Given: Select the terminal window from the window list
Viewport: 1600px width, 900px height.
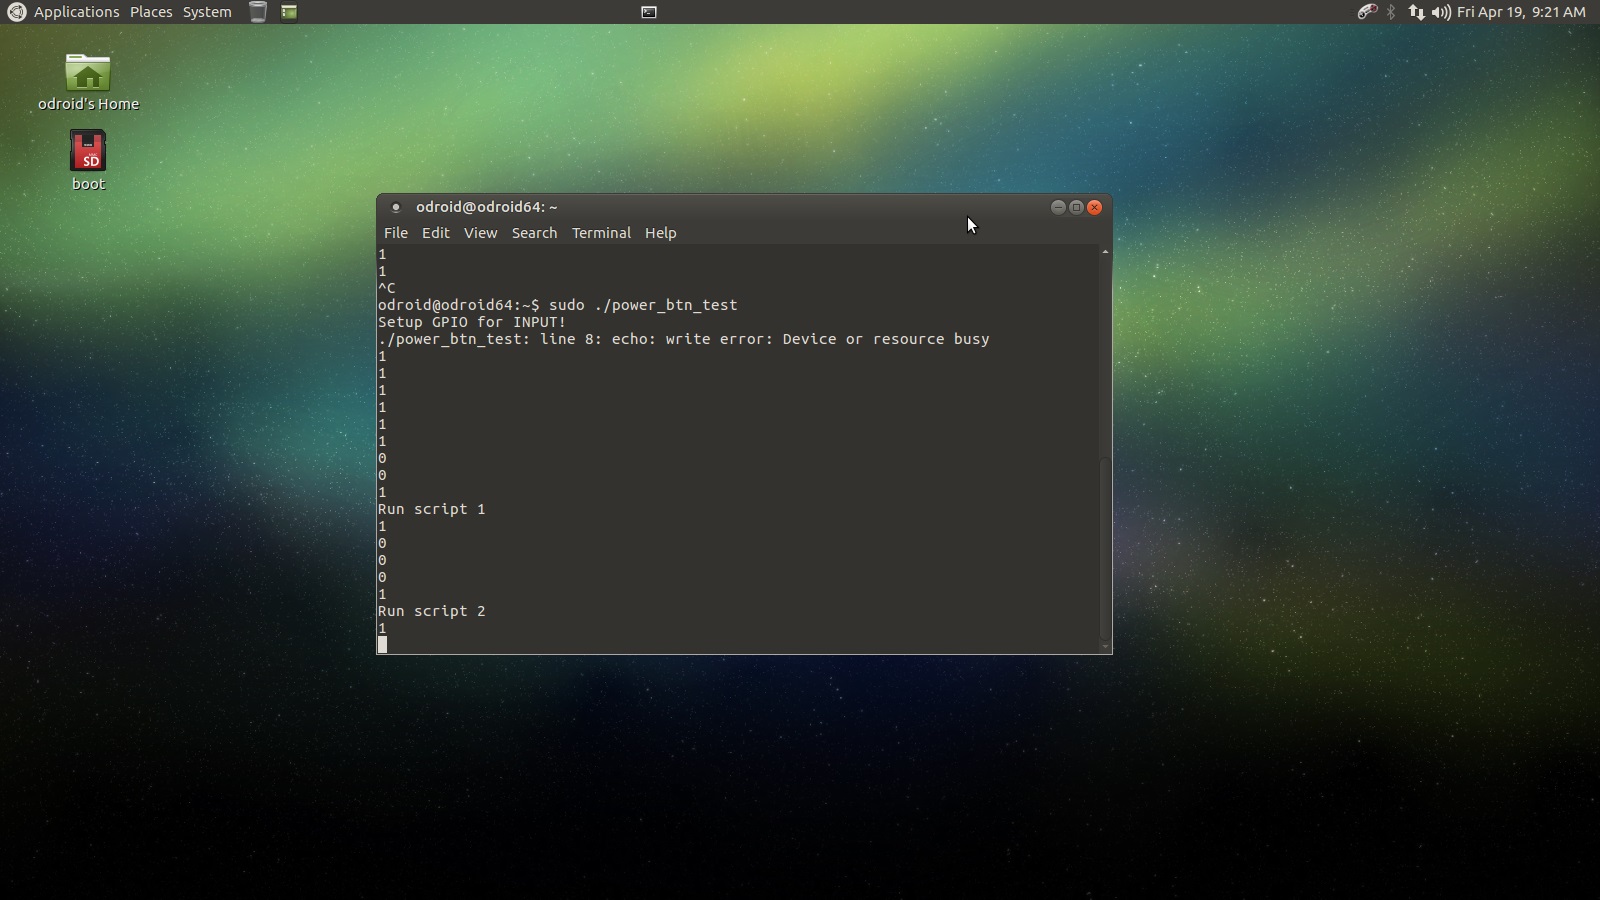Looking at the screenshot, I should [650, 12].
